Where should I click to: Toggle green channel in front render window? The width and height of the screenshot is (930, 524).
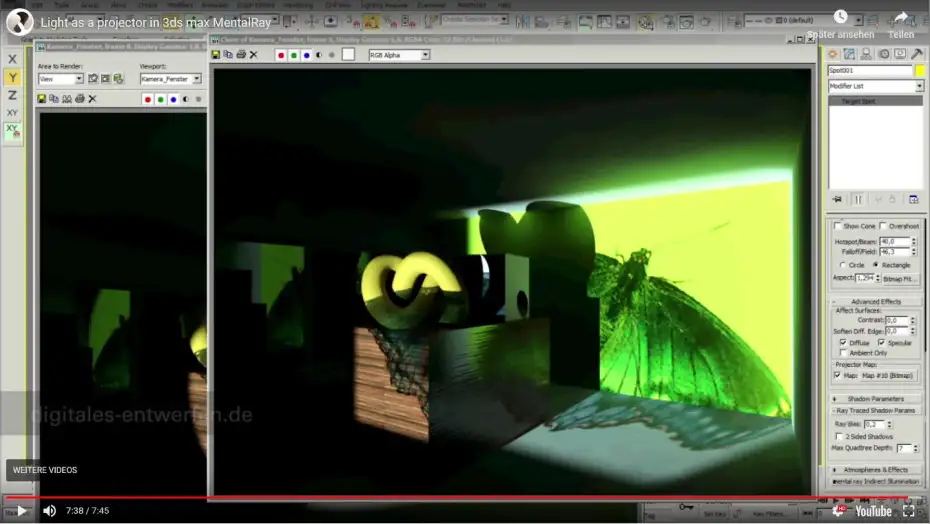294,55
